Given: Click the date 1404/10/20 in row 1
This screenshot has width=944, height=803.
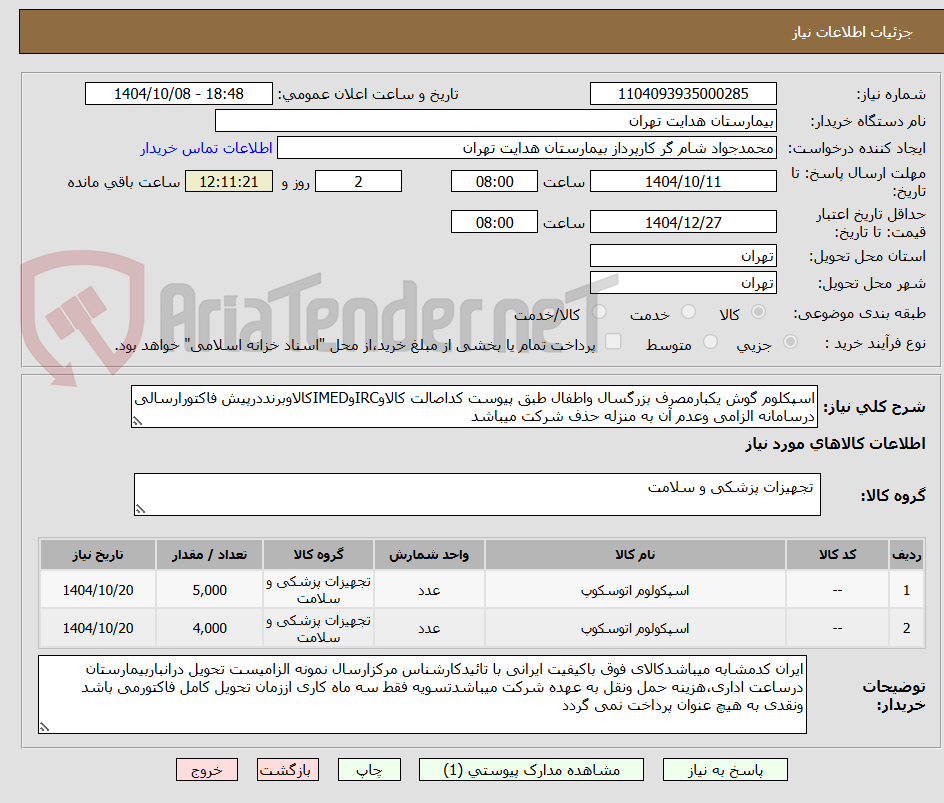Looking at the screenshot, I should click(x=98, y=591).
